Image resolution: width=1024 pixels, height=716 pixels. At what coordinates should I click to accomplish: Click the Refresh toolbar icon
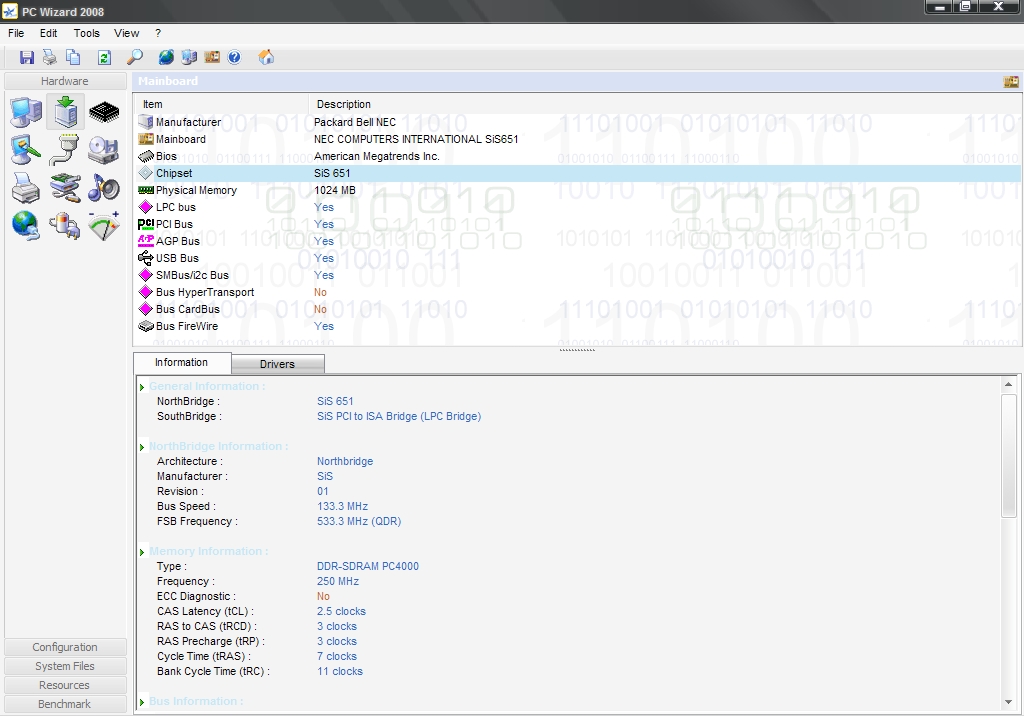(x=104, y=57)
